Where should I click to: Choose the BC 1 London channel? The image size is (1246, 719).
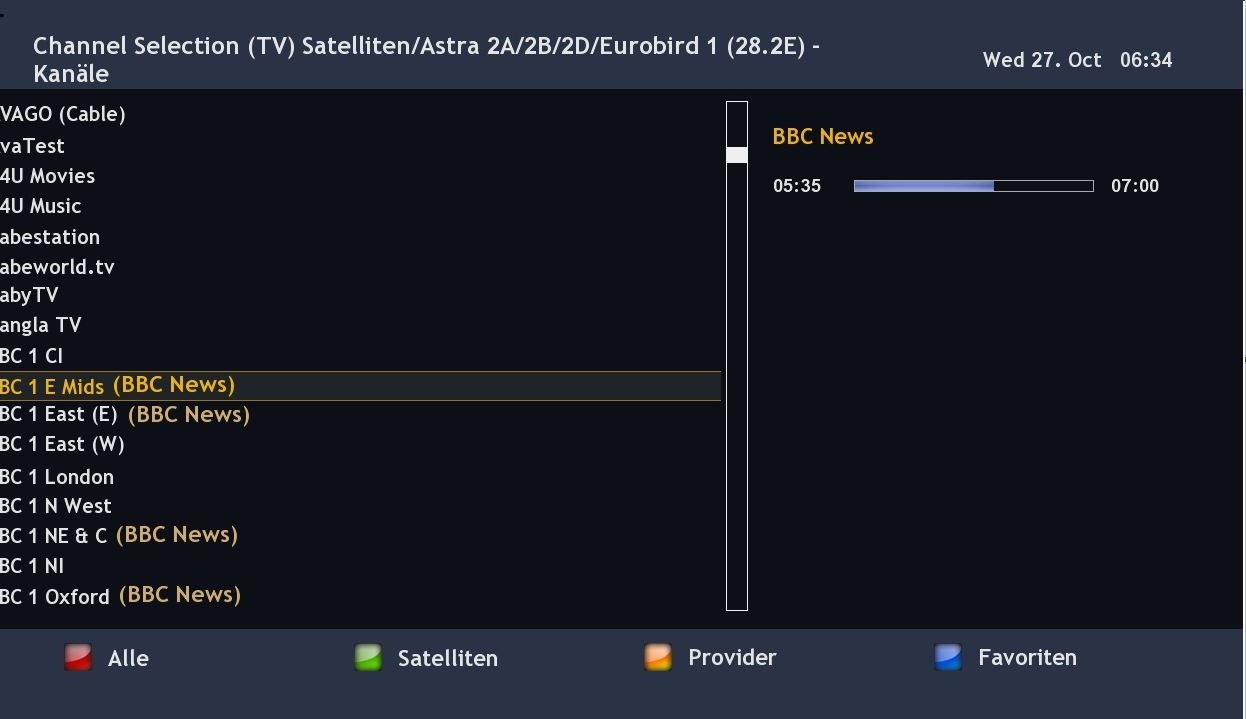pyautogui.click(x=57, y=477)
